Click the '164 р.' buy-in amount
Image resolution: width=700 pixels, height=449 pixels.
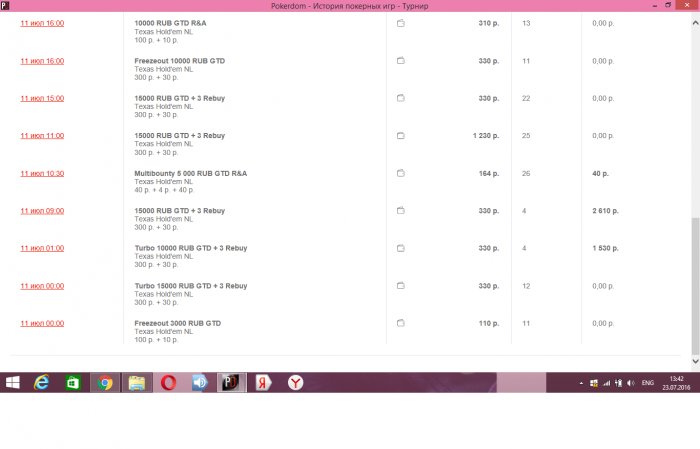coord(489,173)
